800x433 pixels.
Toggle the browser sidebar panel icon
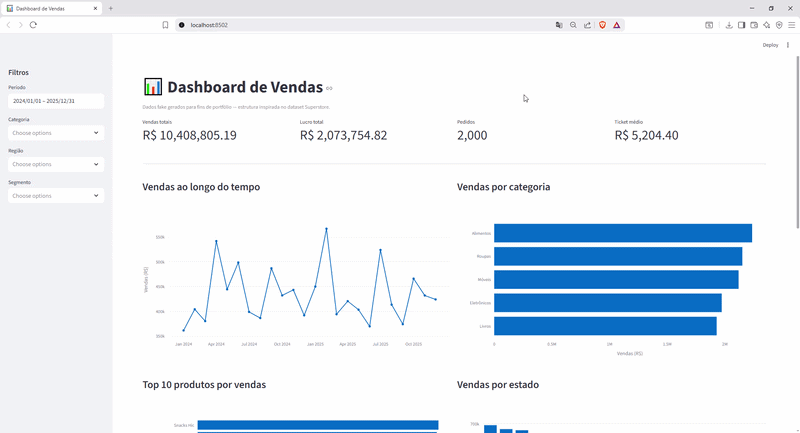tap(742, 25)
